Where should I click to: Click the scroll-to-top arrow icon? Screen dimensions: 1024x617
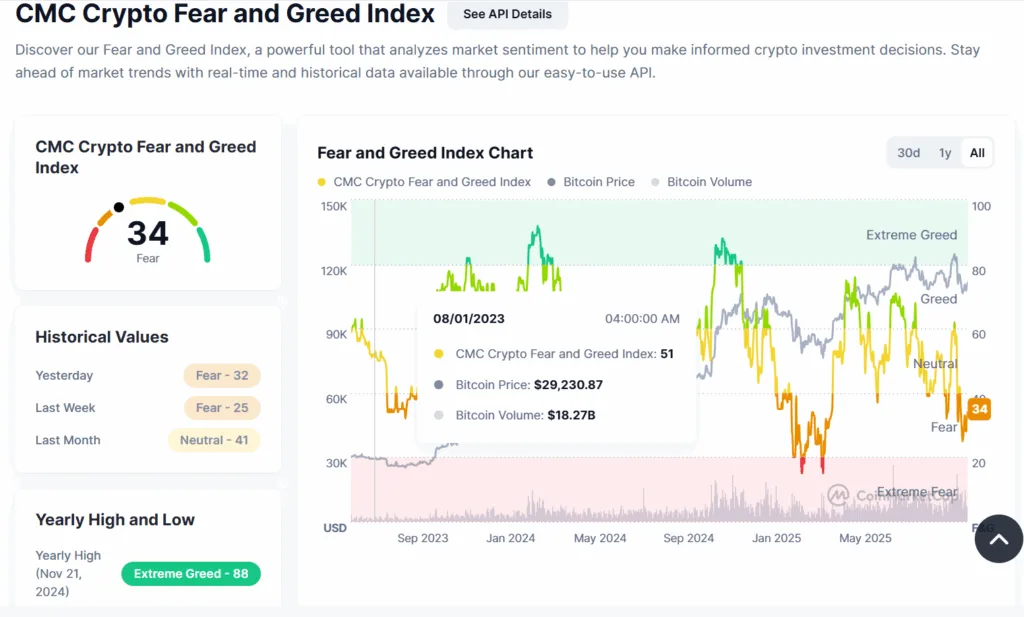coord(998,539)
